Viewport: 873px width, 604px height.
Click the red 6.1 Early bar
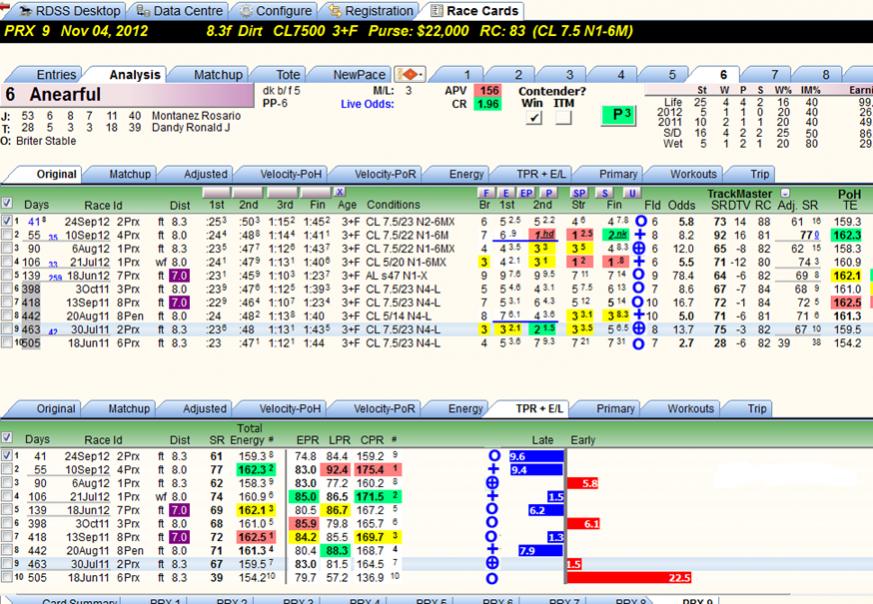pos(583,524)
